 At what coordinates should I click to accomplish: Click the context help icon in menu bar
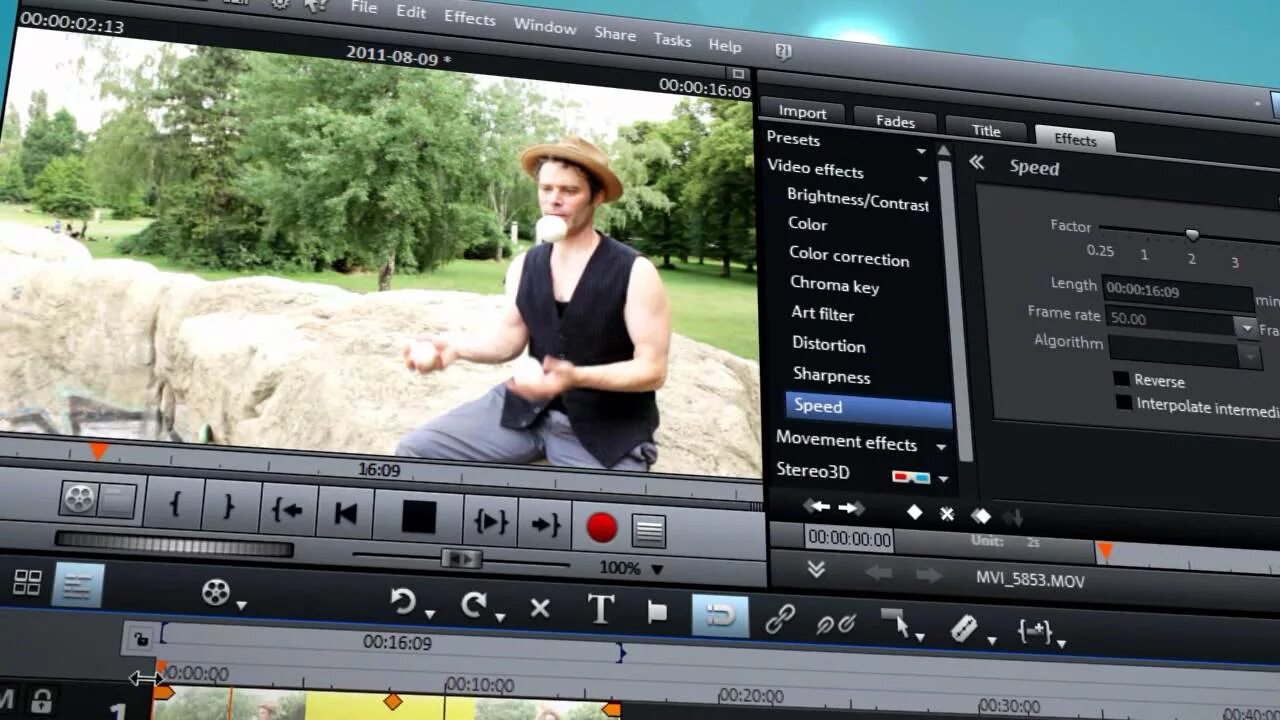click(783, 52)
